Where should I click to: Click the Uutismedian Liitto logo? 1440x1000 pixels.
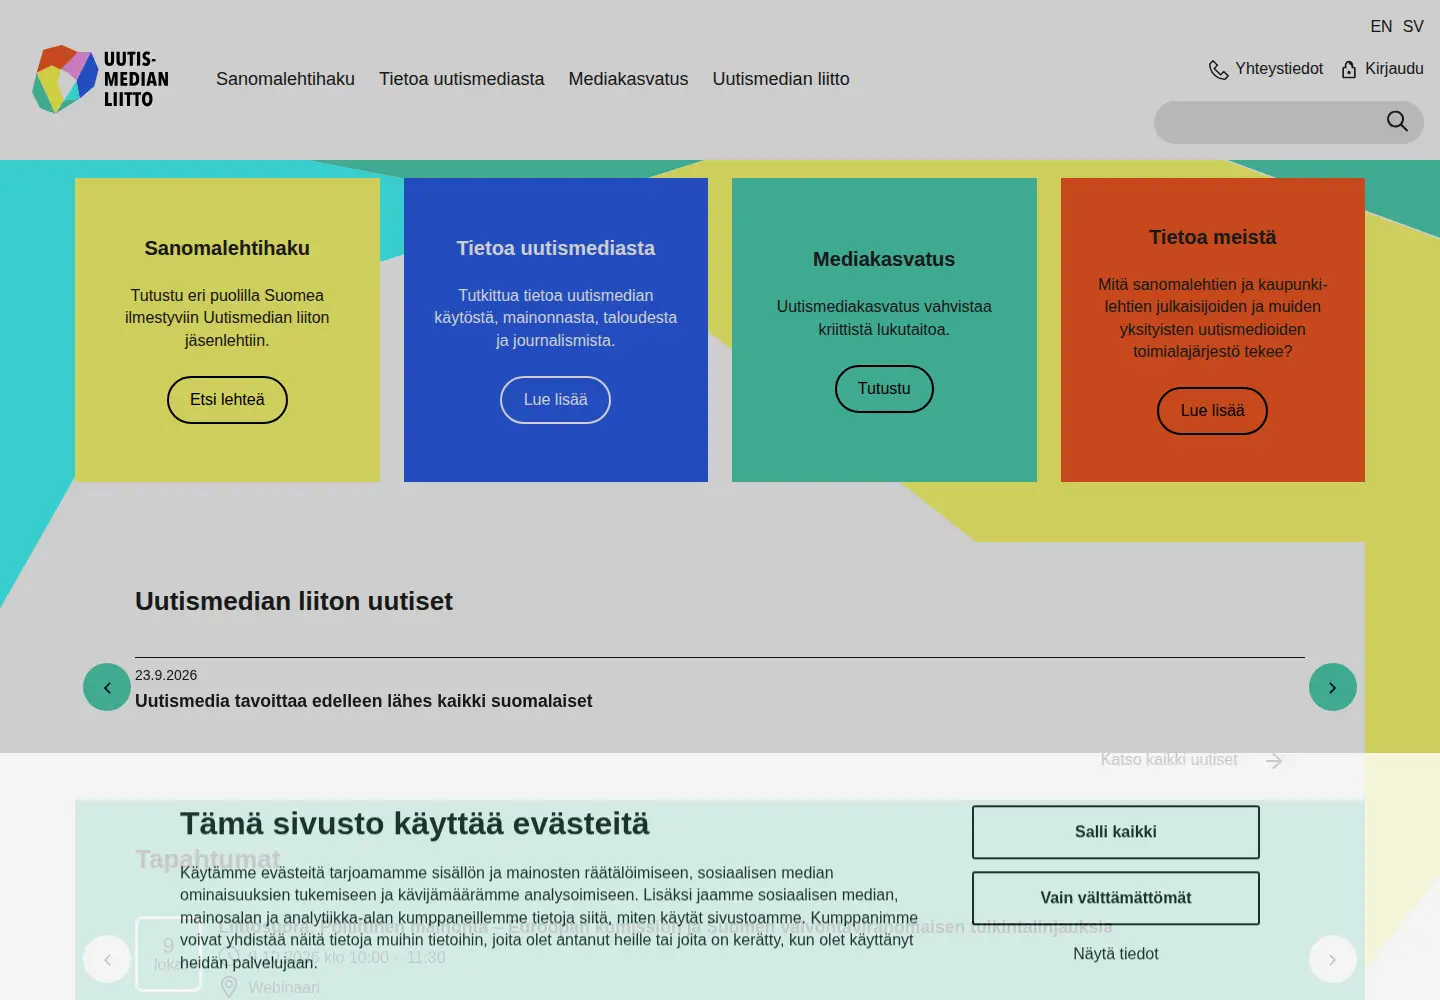click(x=100, y=79)
